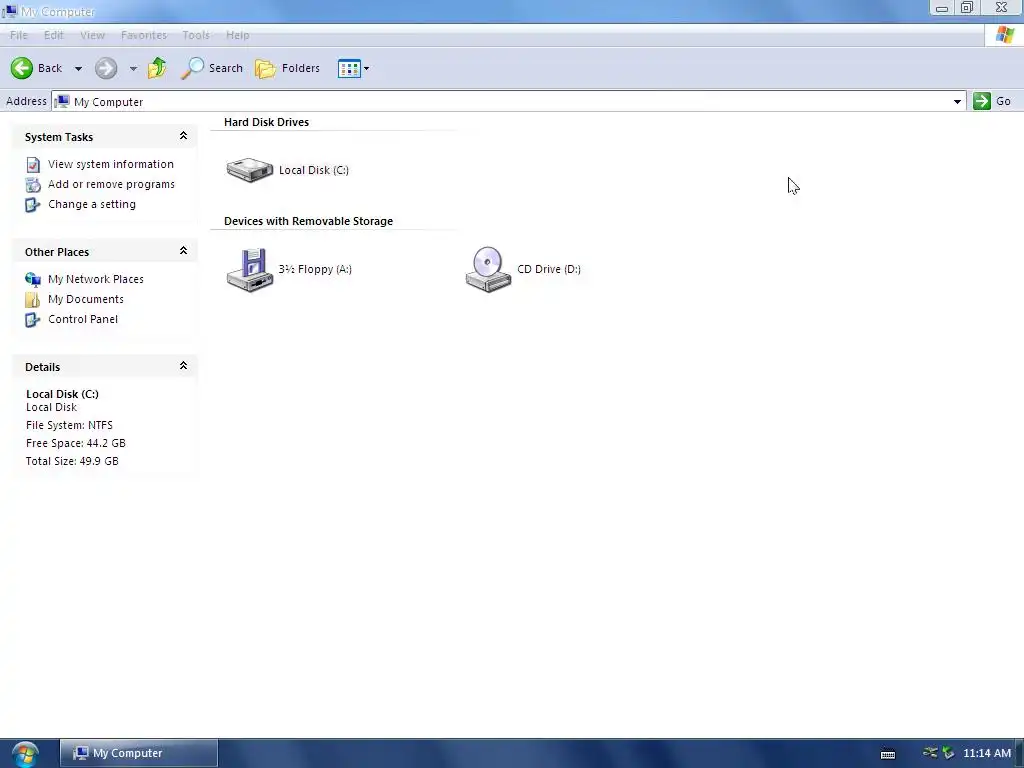Screen dimensions: 1024x768
Task: Open the Back history dropdown arrow
Action: click(78, 69)
